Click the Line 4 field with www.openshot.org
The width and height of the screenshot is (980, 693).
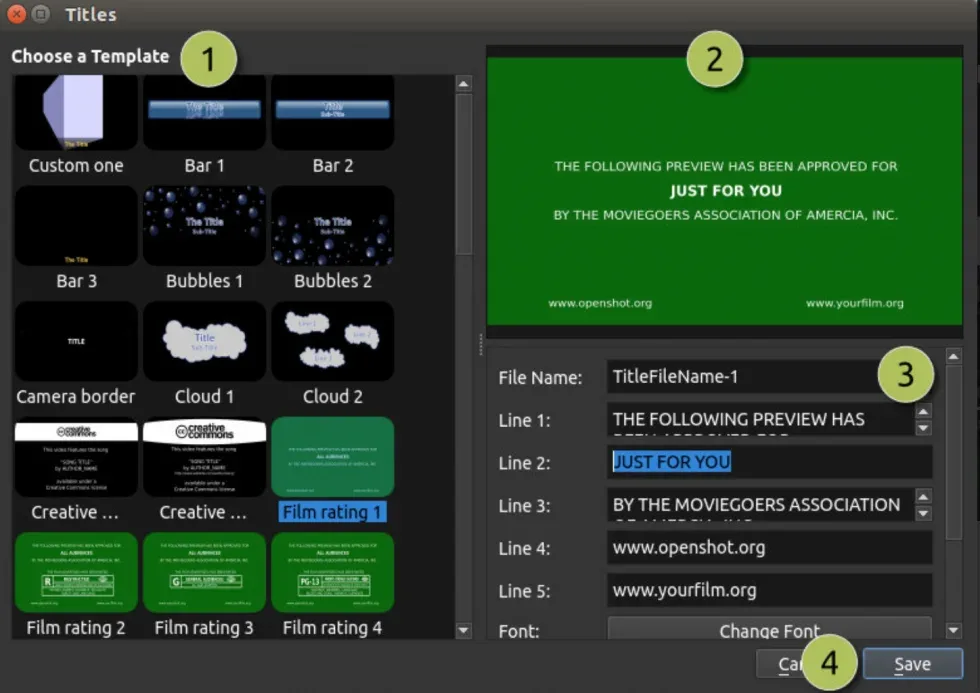[769, 547]
